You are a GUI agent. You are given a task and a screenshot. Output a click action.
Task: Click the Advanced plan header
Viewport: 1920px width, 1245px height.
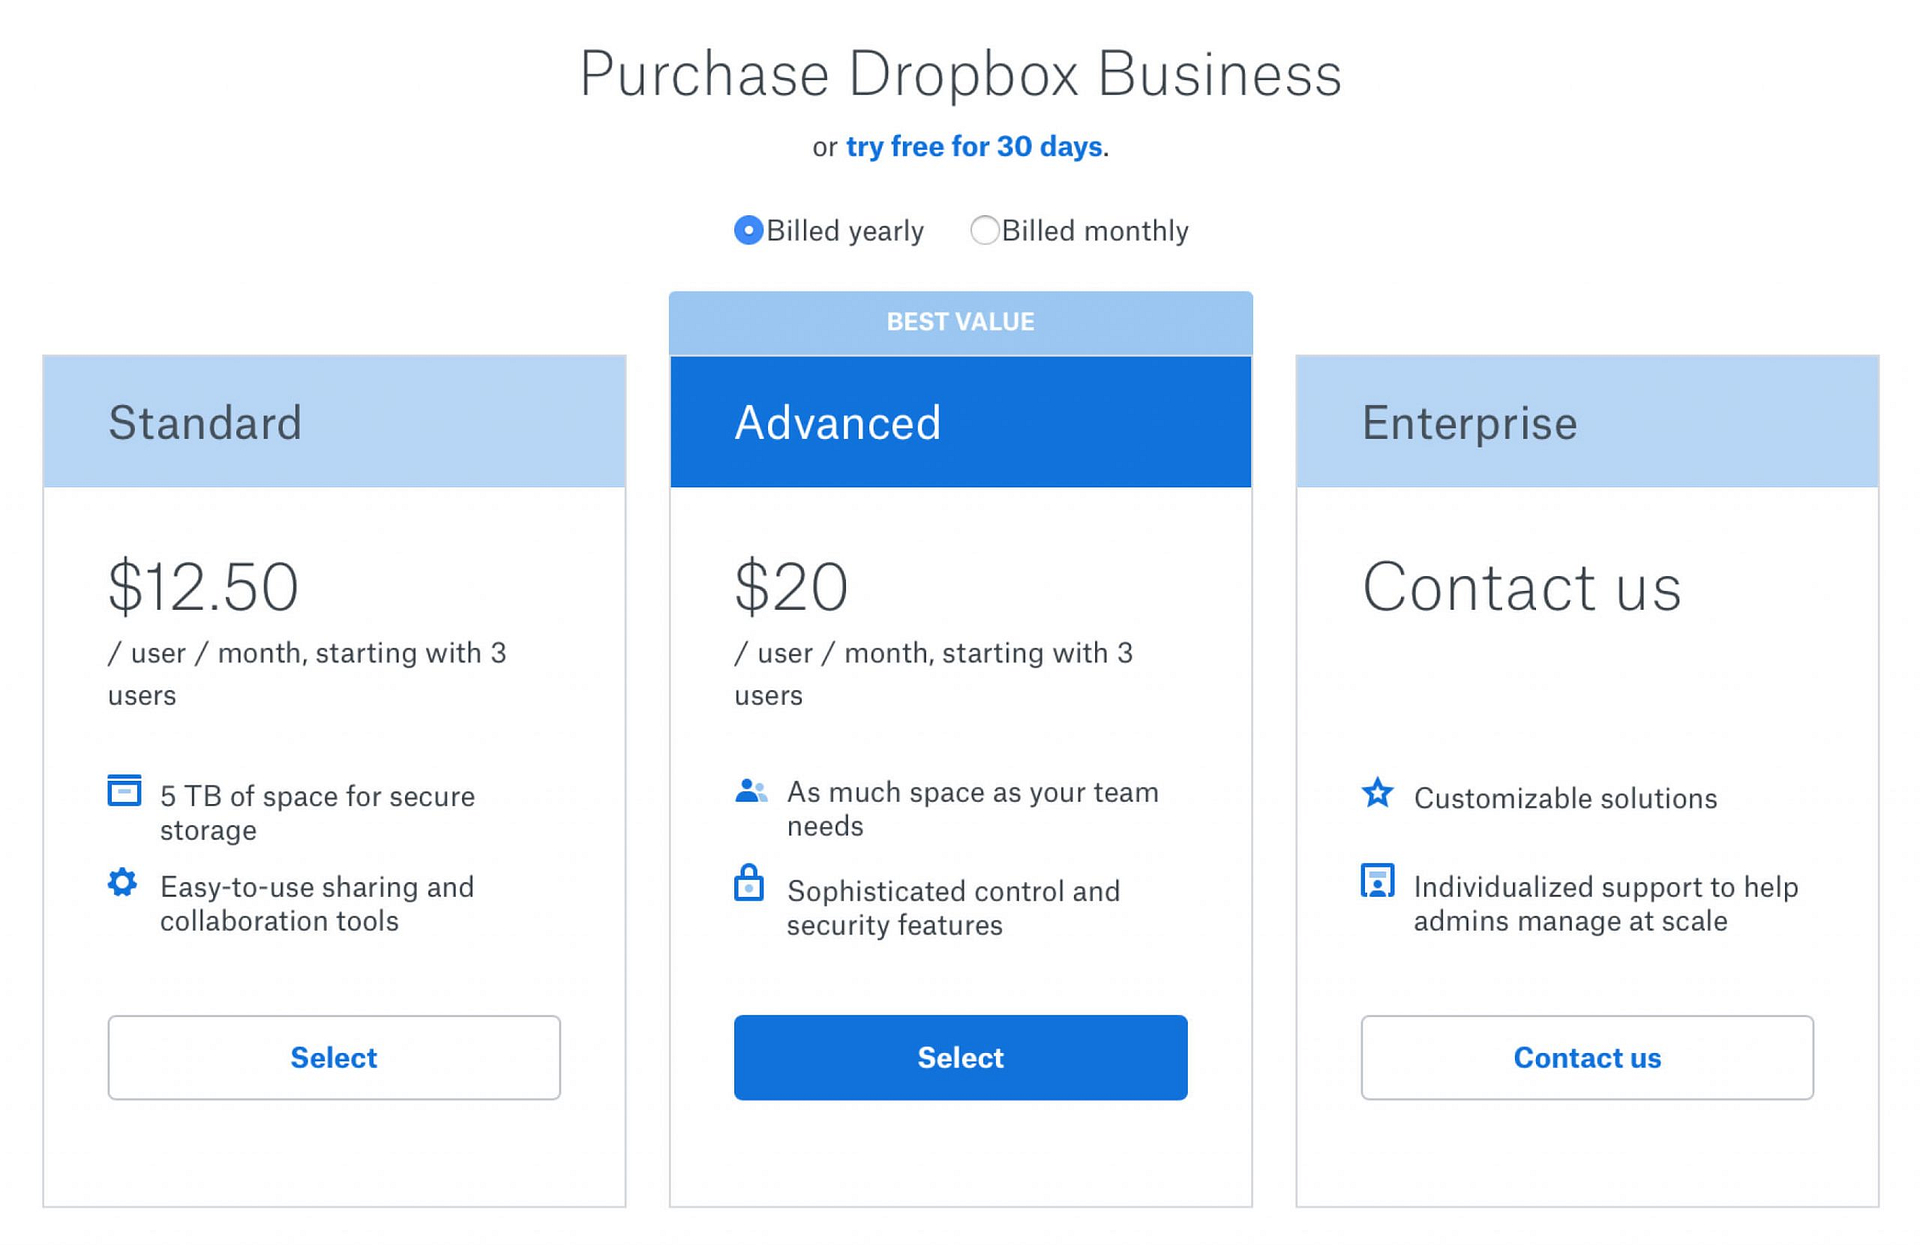point(960,421)
